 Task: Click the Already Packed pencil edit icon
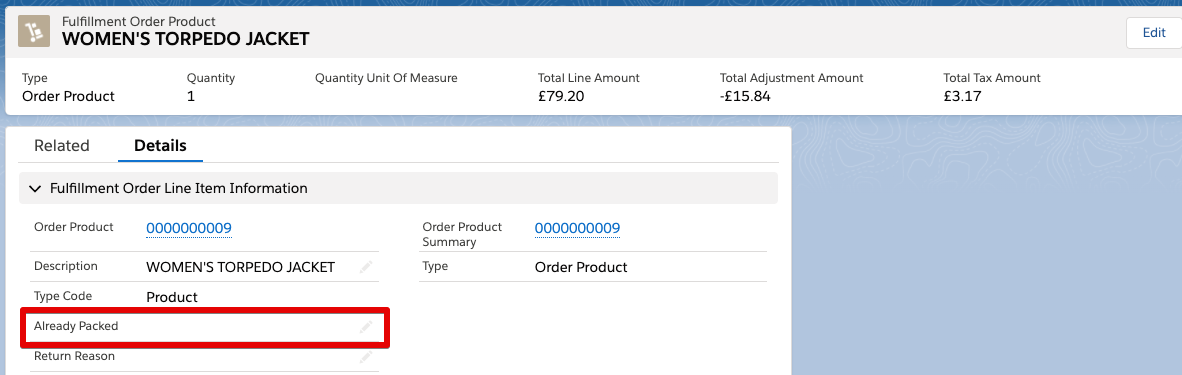coord(366,327)
